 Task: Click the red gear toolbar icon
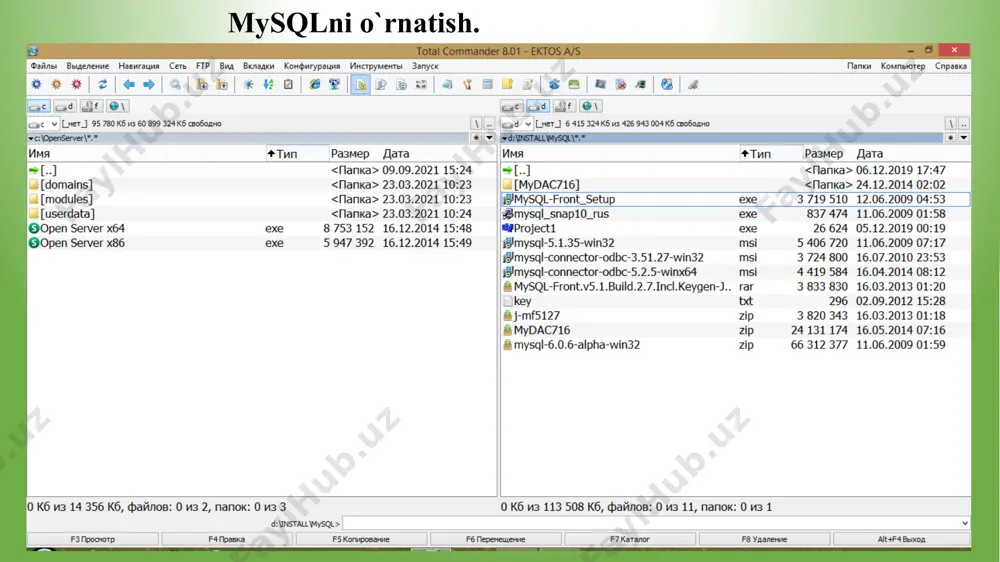coord(77,84)
